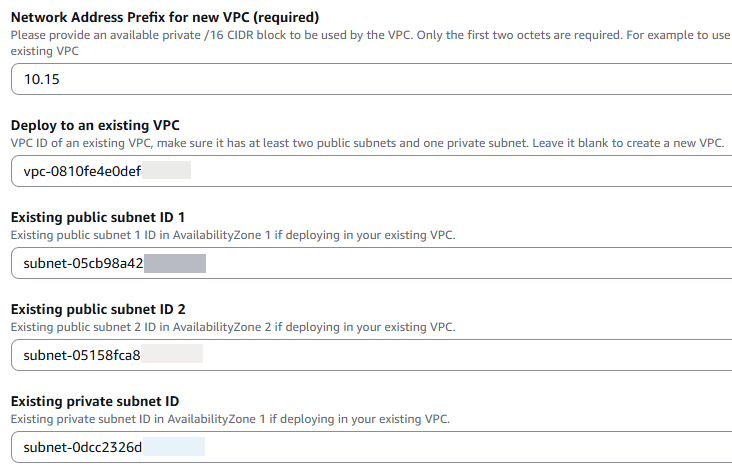
Task: Click the "Deploy to an existing VPC" heading
Action: (95, 125)
